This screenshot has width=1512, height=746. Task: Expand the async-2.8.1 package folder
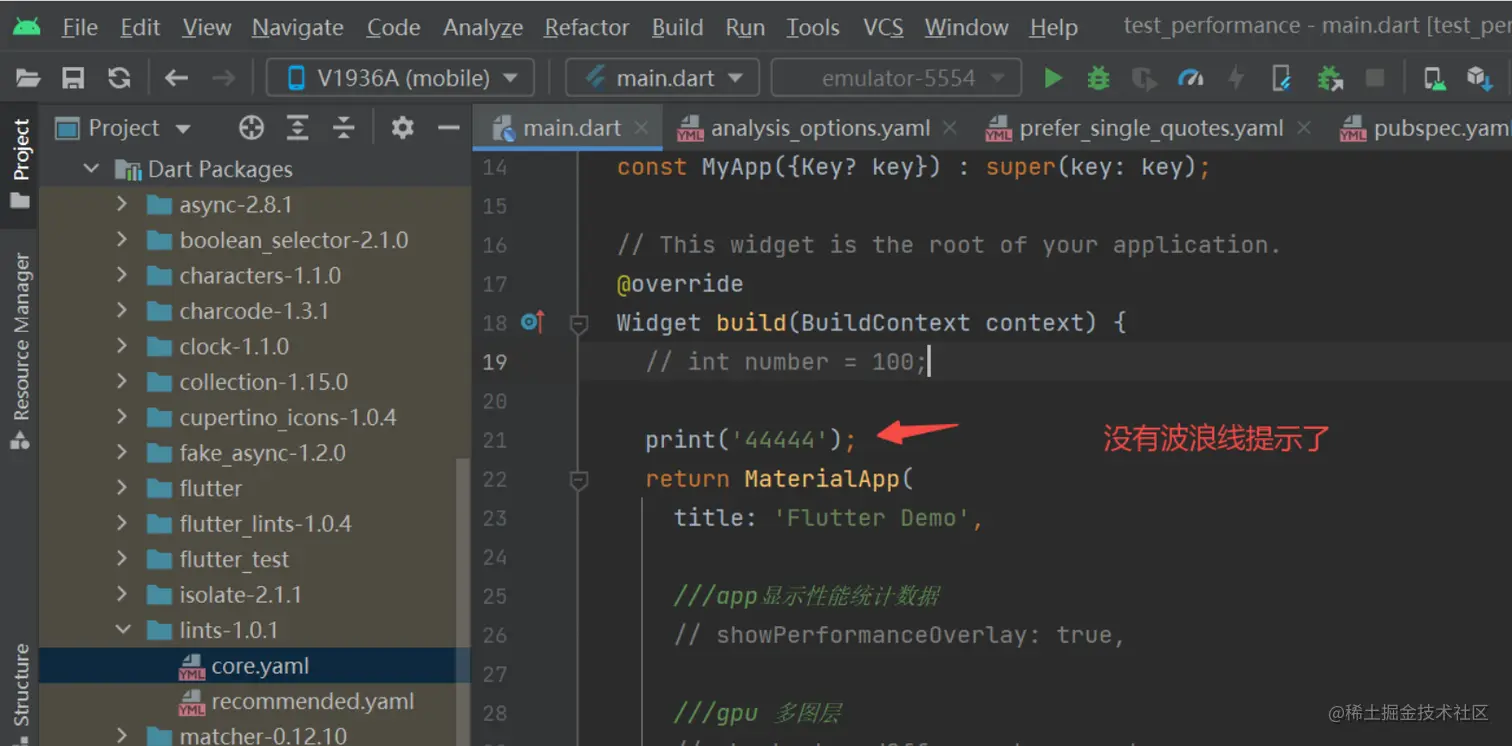point(122,205)
